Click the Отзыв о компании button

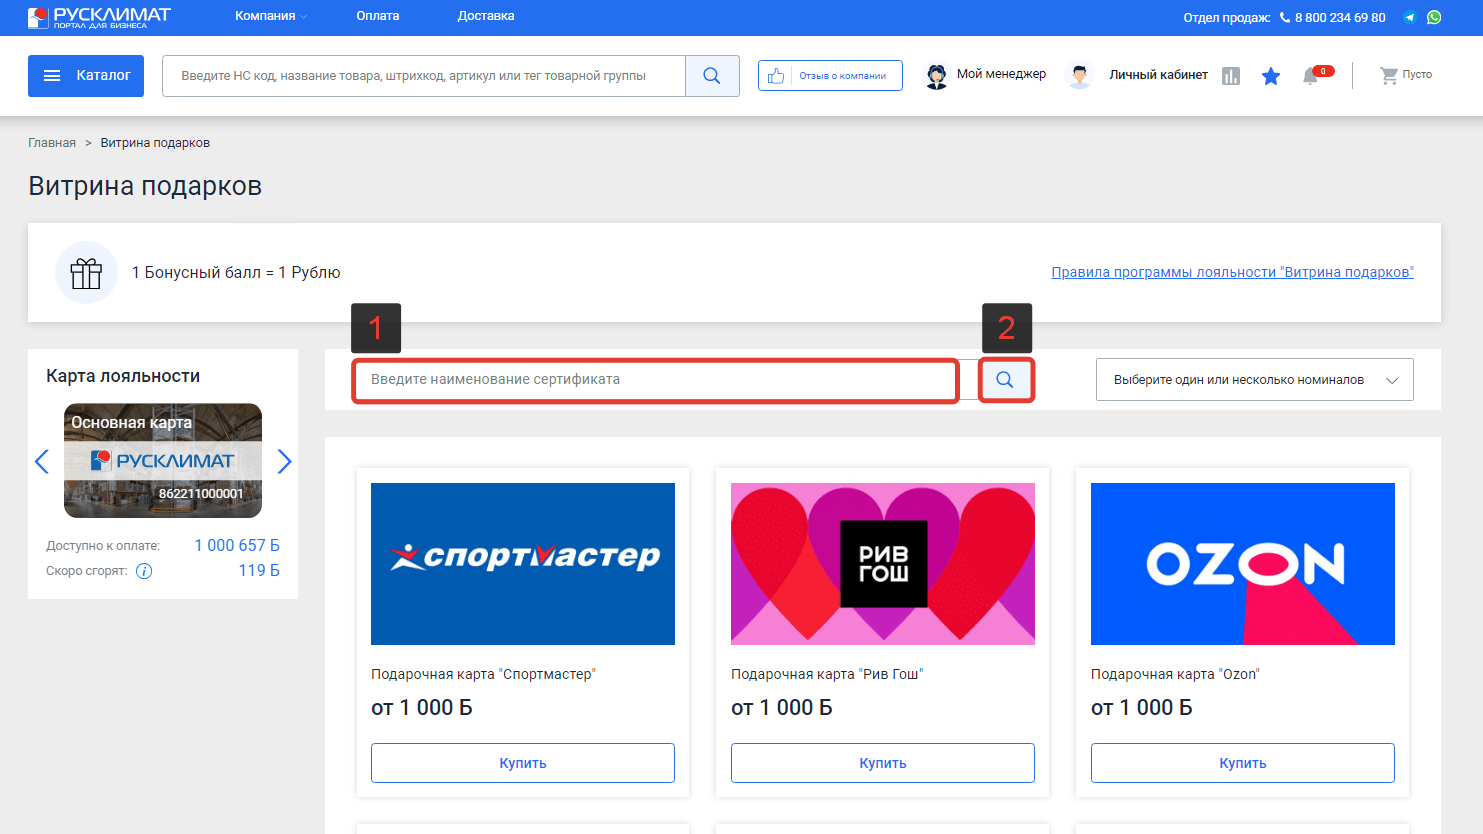(830, 76)
